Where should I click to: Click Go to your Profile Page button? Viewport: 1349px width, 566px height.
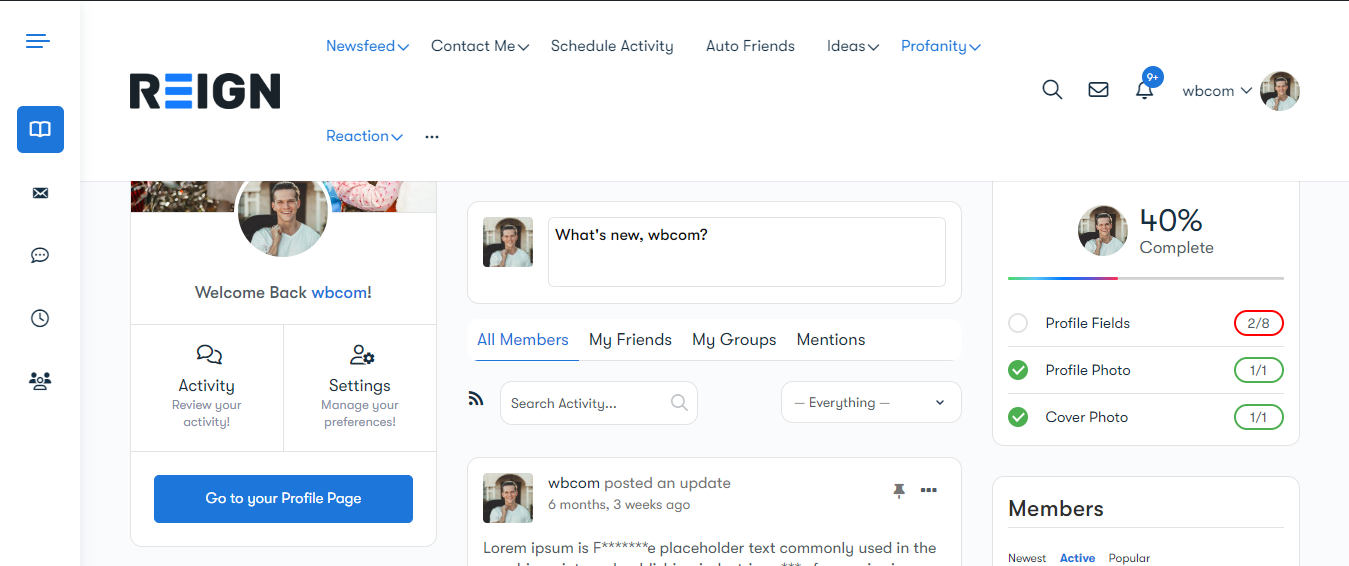tap(283, 499)
